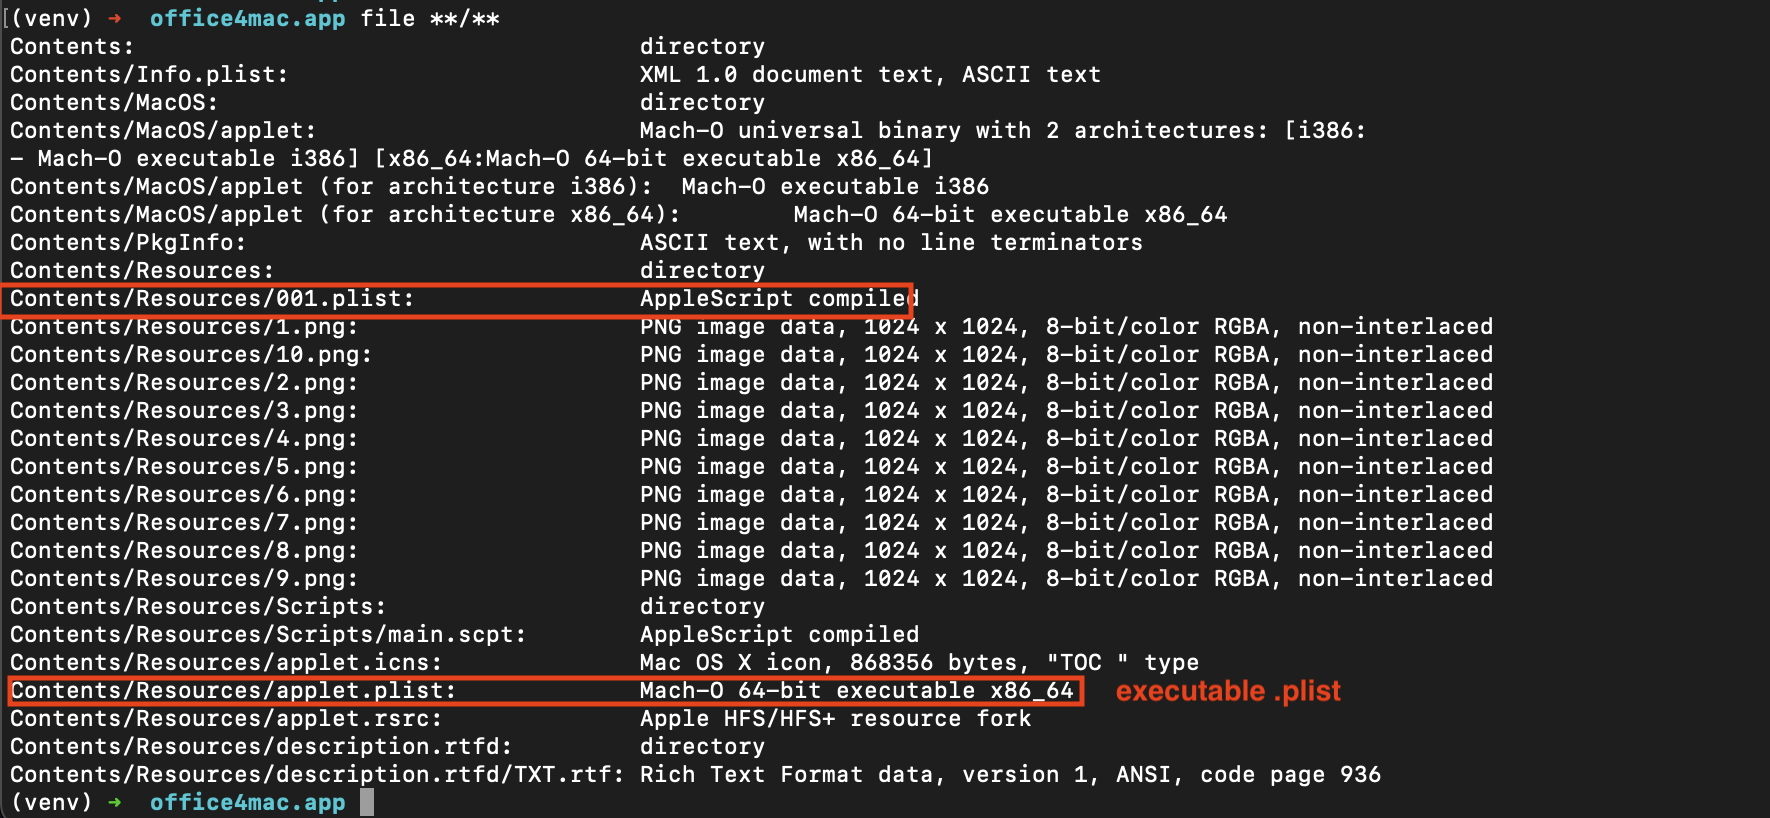Click the "ASCII text, with no line terminators" text
The image size is (1770, 818).
point(890,243)
